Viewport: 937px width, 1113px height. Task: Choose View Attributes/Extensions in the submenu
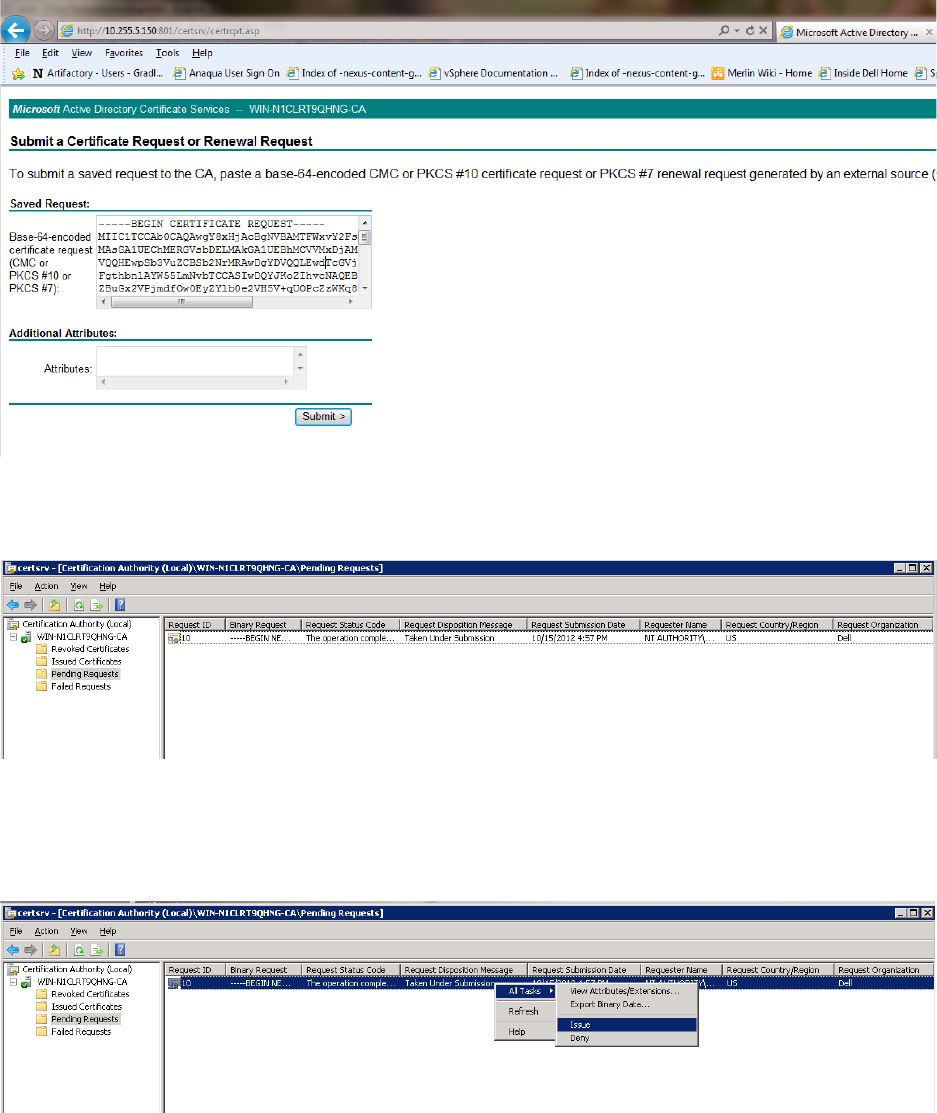[626, 992]
